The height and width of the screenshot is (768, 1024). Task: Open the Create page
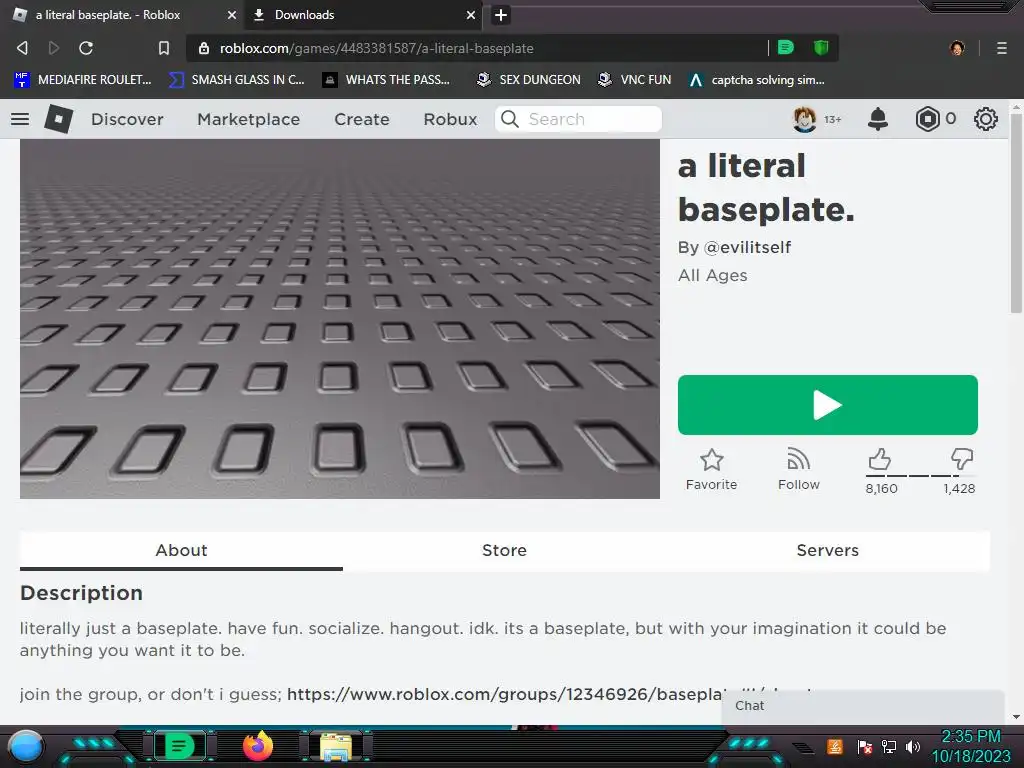[362, 120]
